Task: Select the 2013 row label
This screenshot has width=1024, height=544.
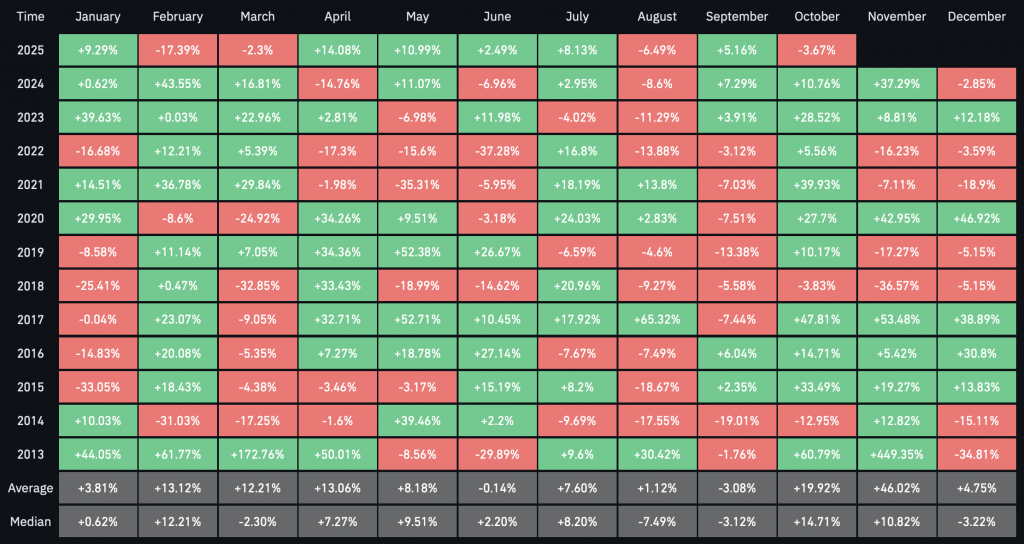Action: (30, 455)
